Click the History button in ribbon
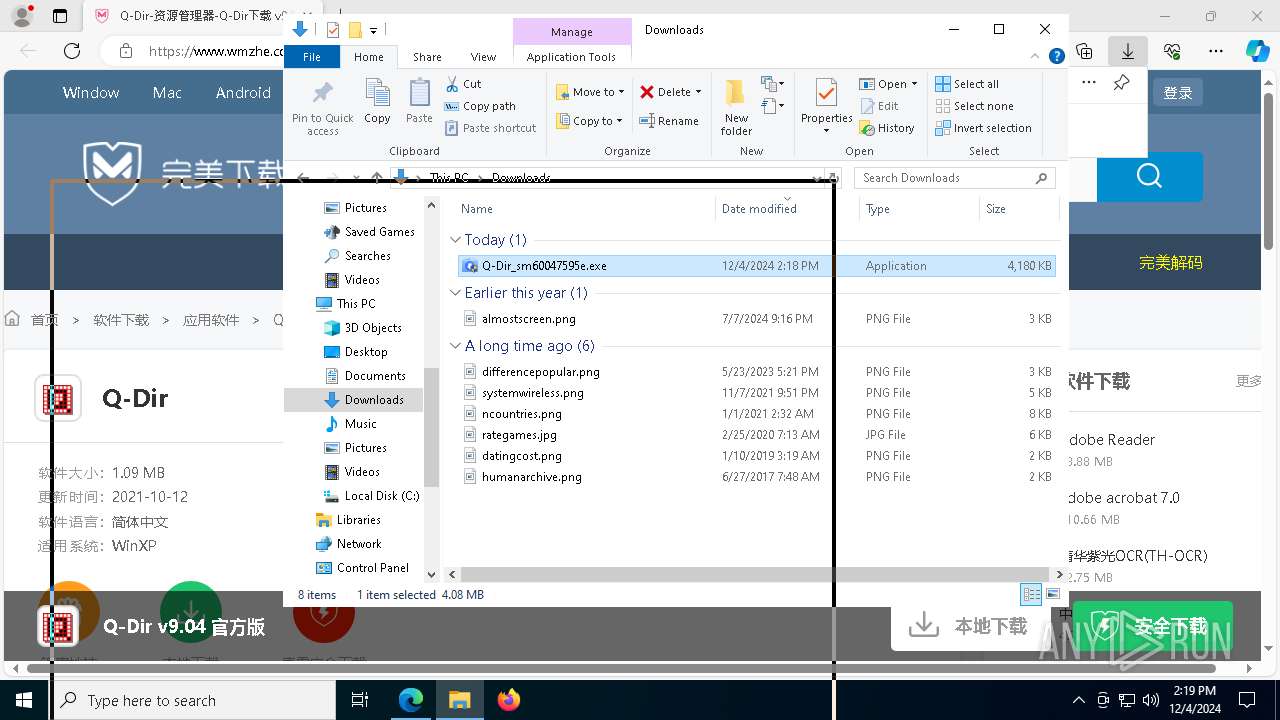 pyautogui.click(x=887, y=128)
